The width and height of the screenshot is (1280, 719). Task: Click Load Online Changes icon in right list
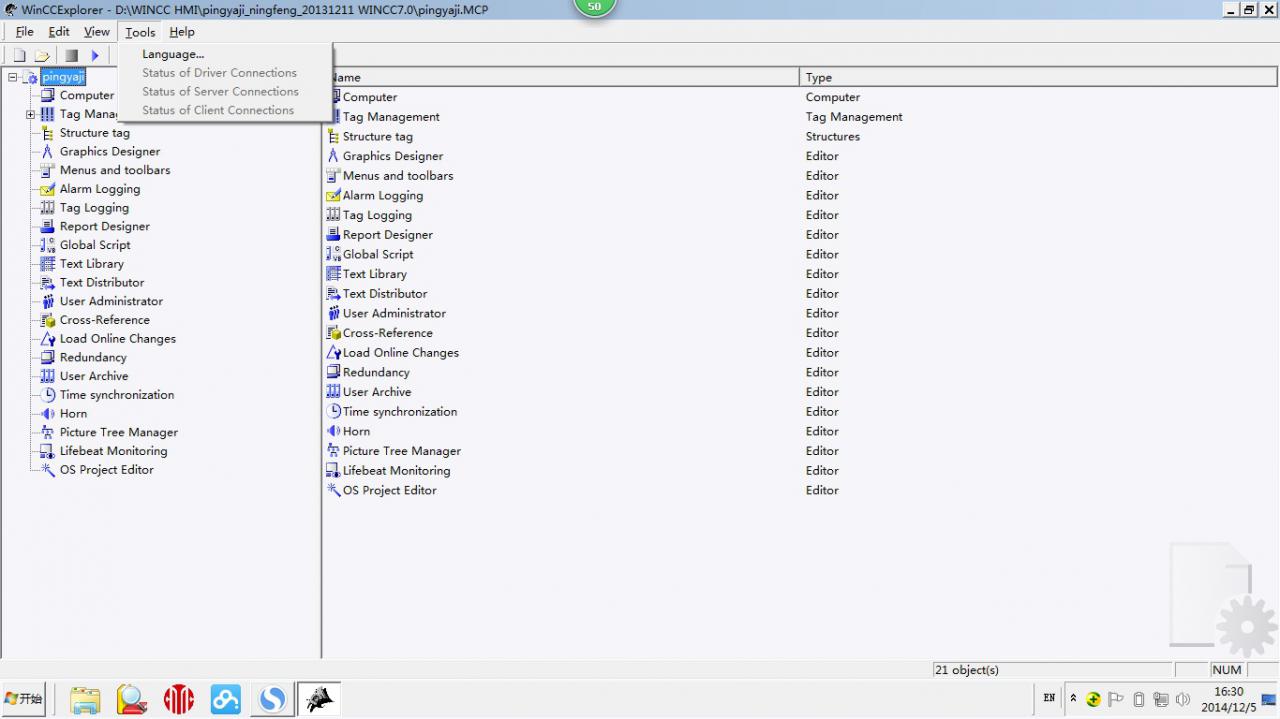coord(334,353)
